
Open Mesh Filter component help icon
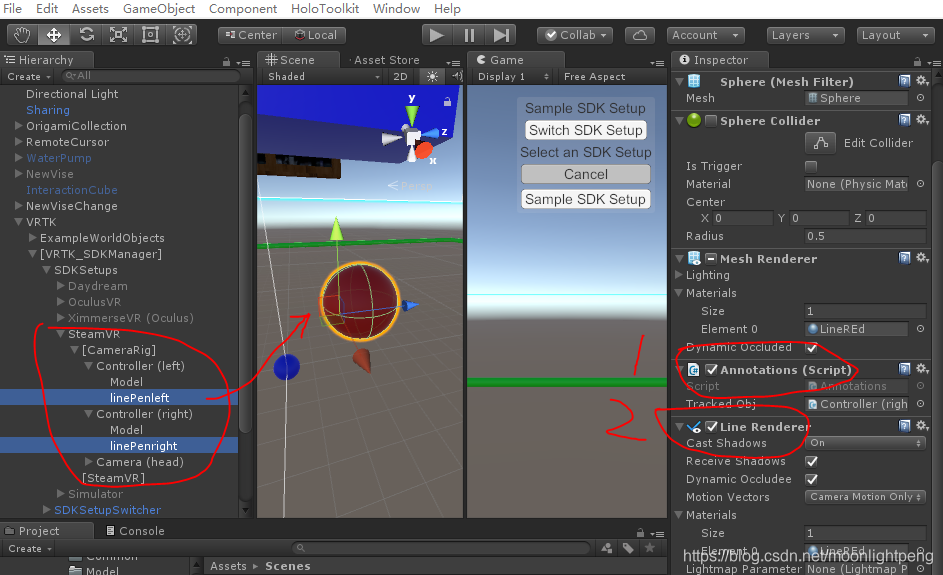(905, 81)
